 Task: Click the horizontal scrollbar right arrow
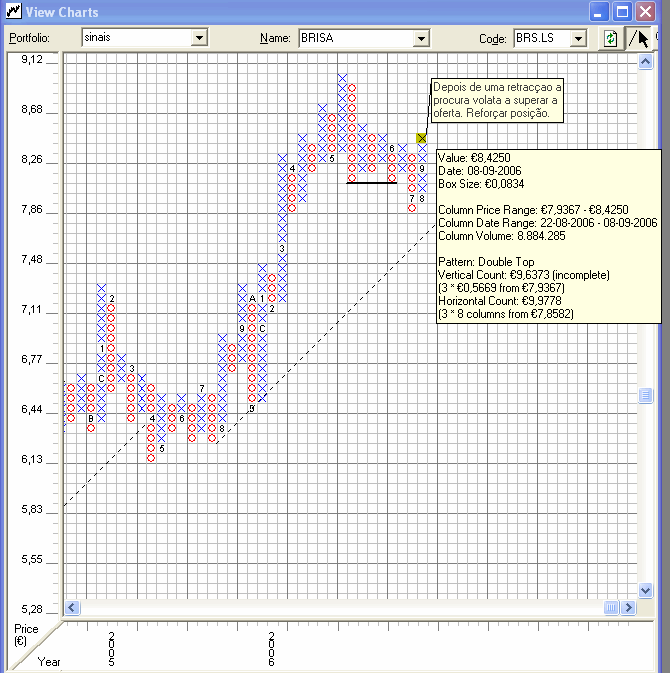(628, 608)
